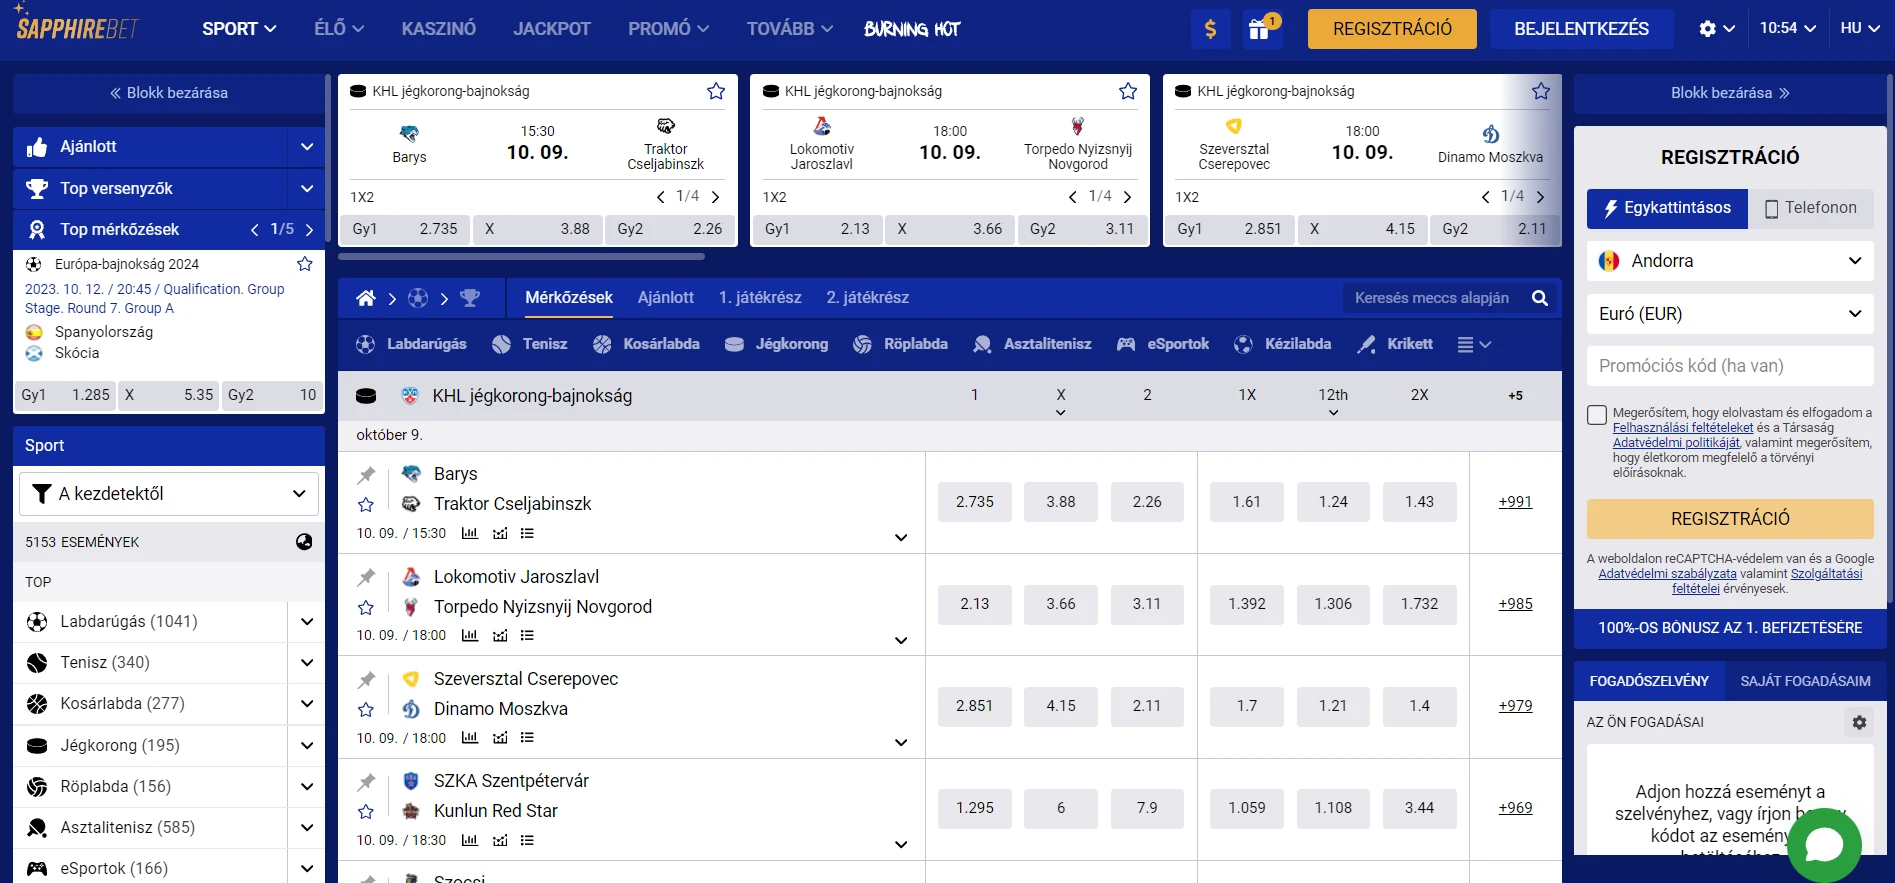1895x883 pixels.
Task: Favorite the Barys–Traktor featured card
Action: pyautogui.click(x=716, y=91)
